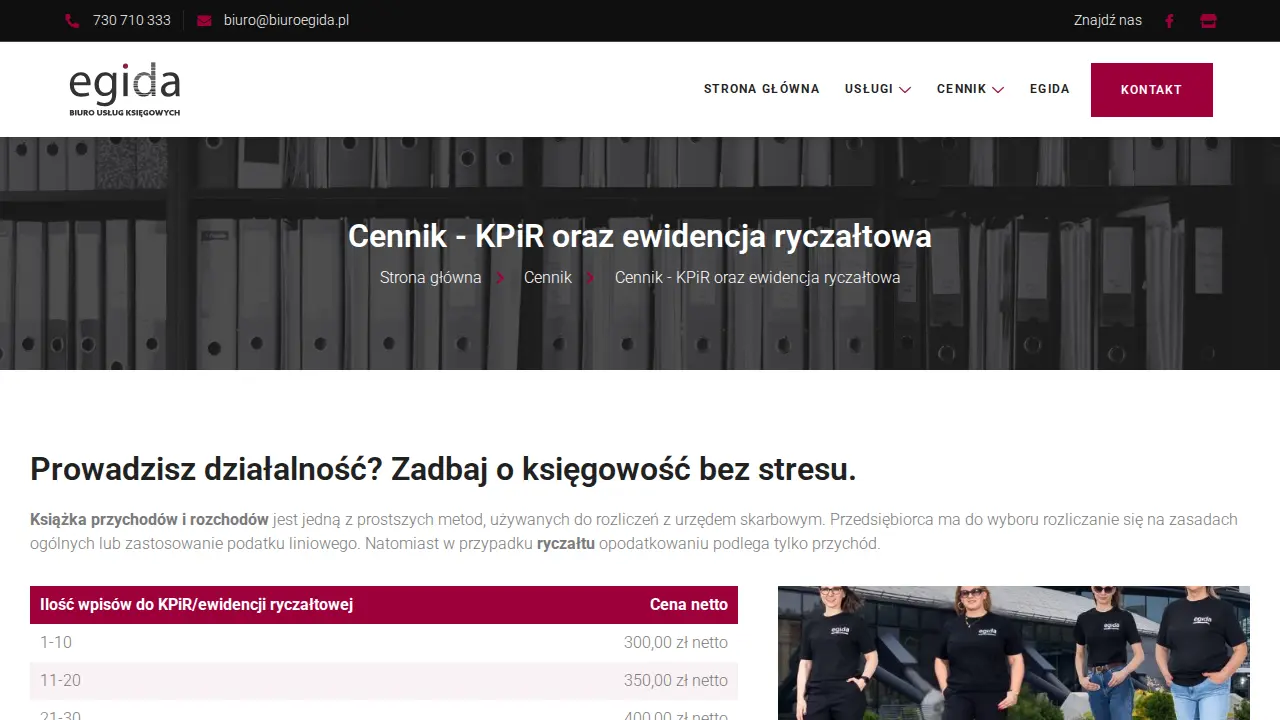
Task: Open the Usługi menu item
Action: 869,89
